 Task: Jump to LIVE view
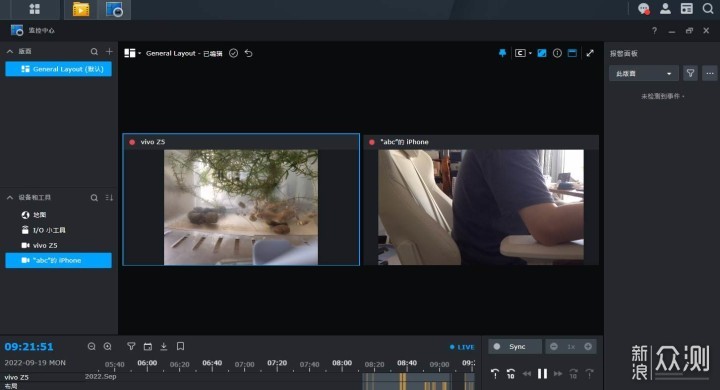coord(462,347)
